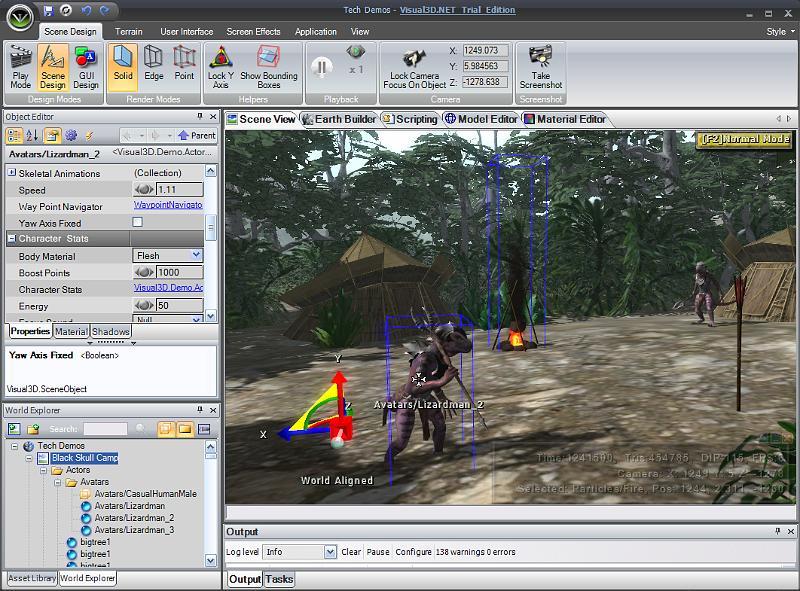
Task: Click the Energy value spinner knob
Action: coord(144,305)
